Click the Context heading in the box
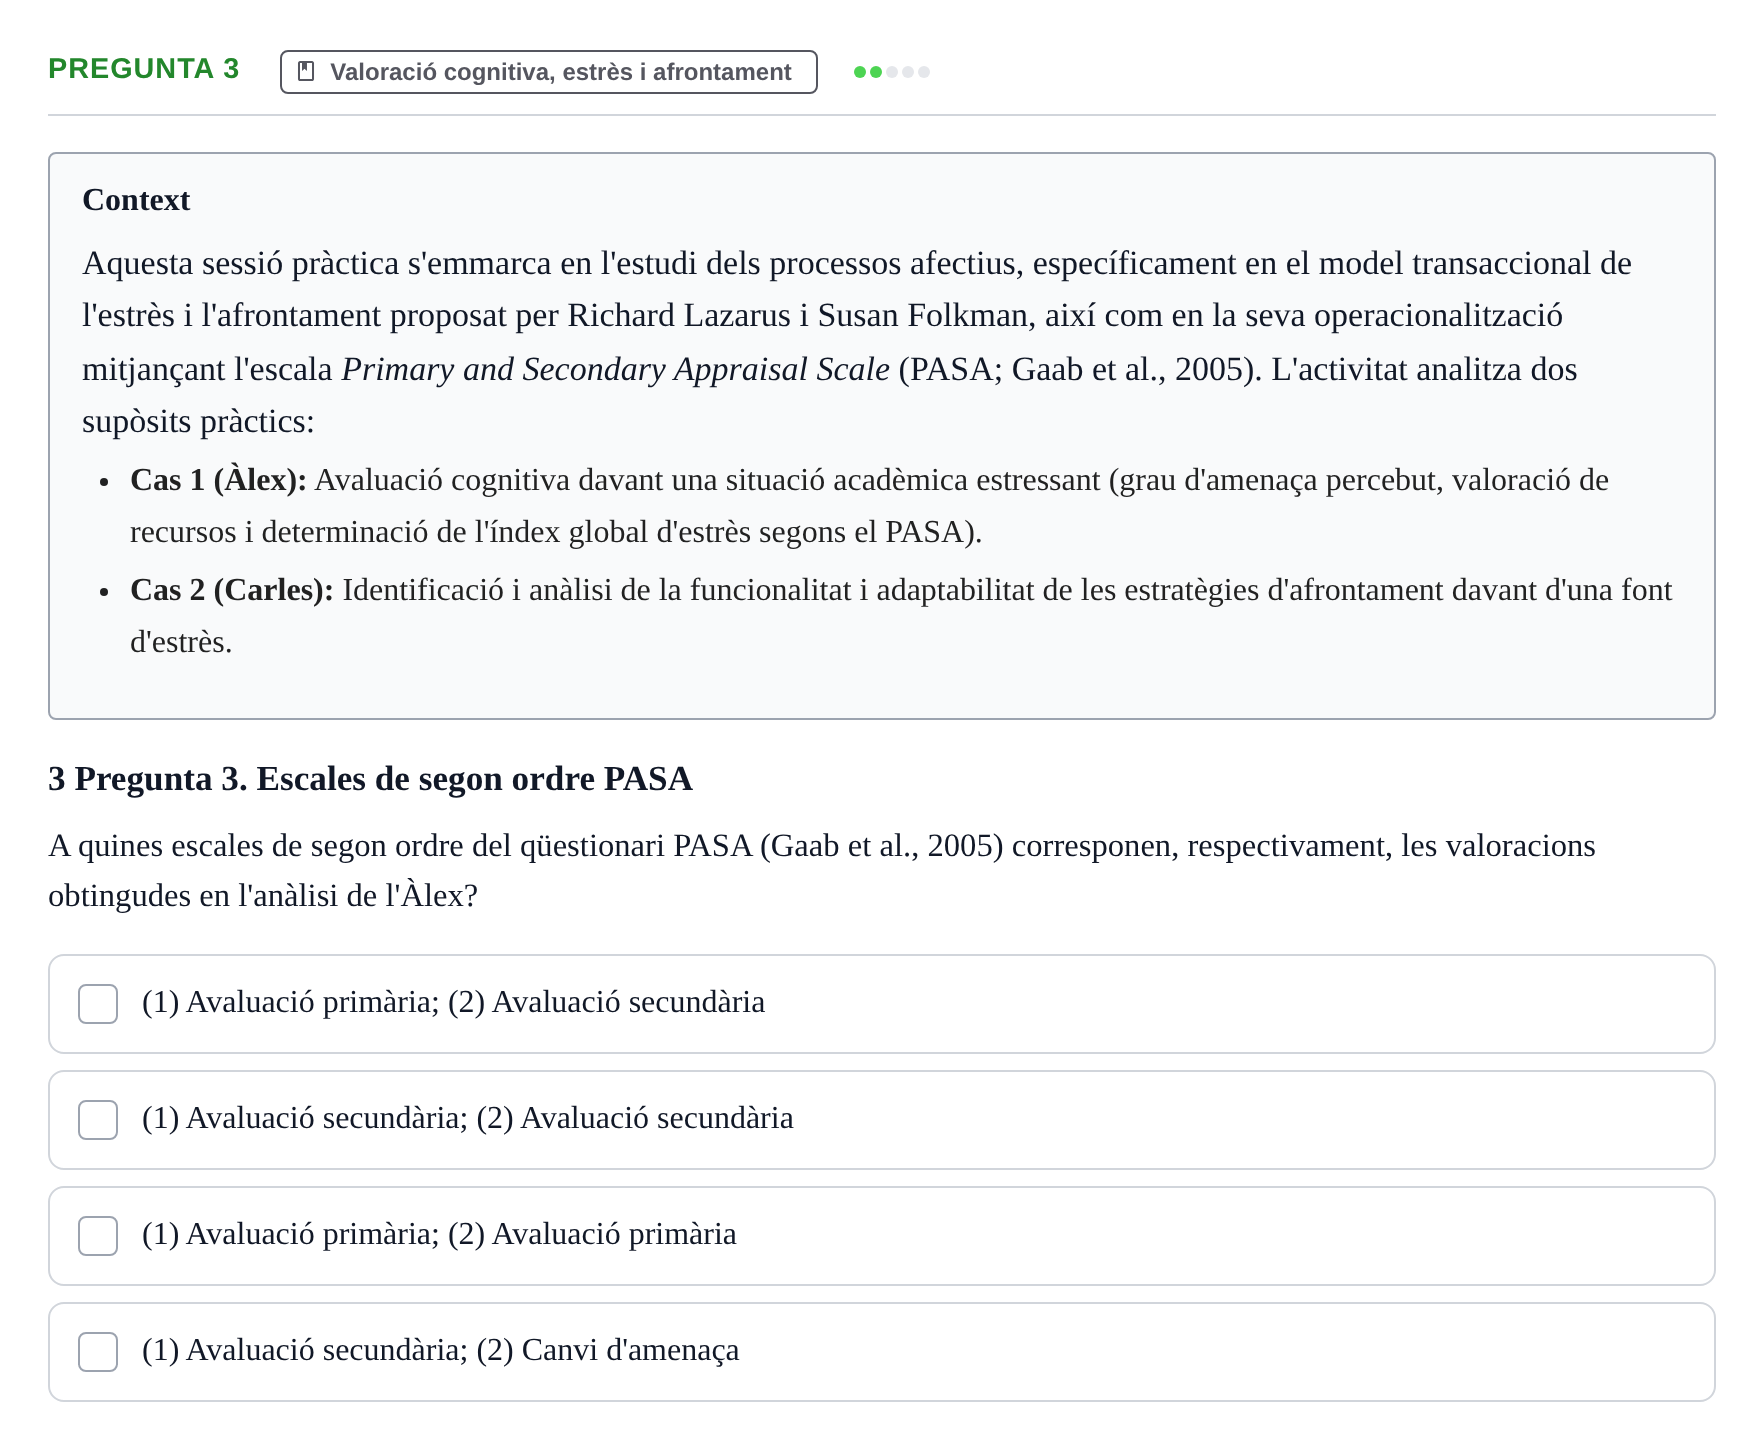The height and width of the screenshot is (1450, 1764). point(136,200)
